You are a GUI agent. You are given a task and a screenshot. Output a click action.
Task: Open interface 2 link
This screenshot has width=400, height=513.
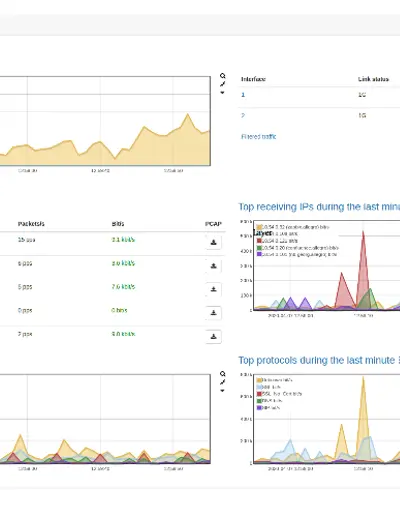(243, 115)
